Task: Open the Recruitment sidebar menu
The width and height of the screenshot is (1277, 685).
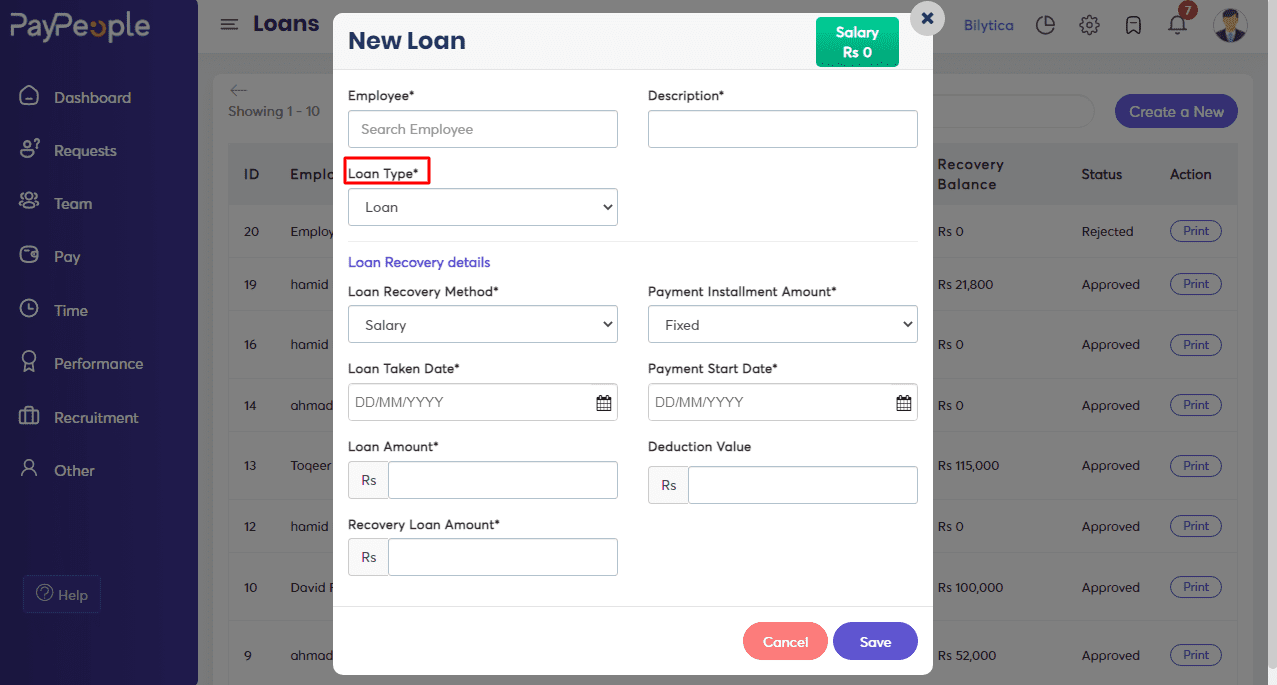Action: point(96,417)
